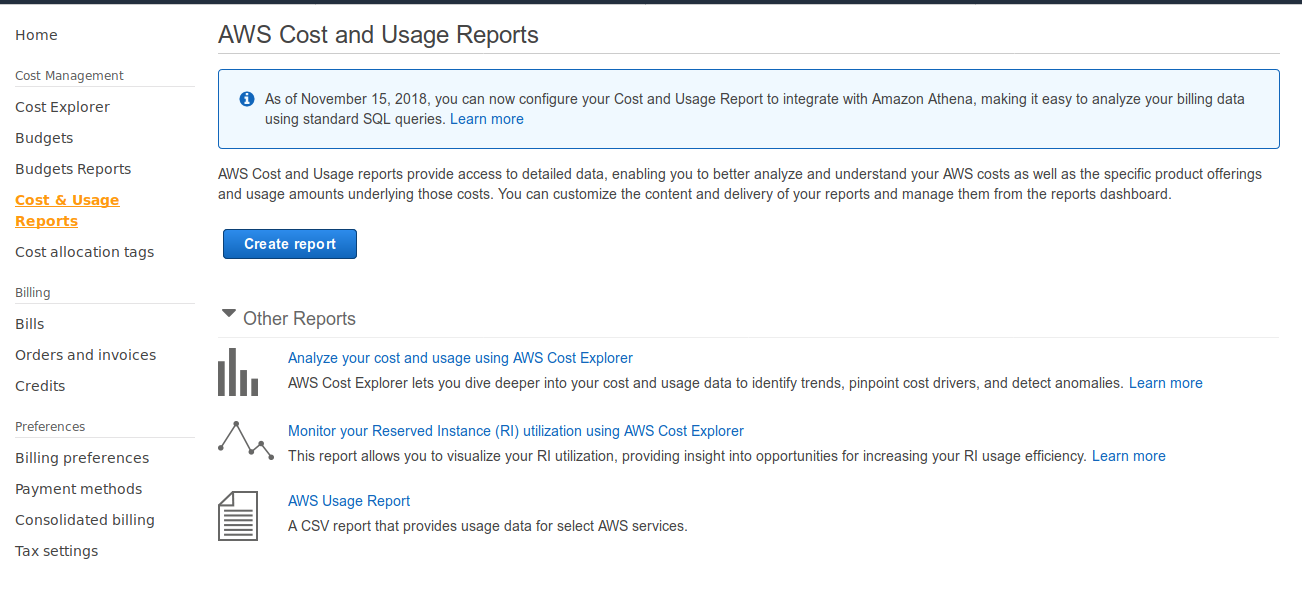Viewport: 1302px width, 590px height.
Task: Open Cost allocation tags page
Action: click(x=85, y=252)
